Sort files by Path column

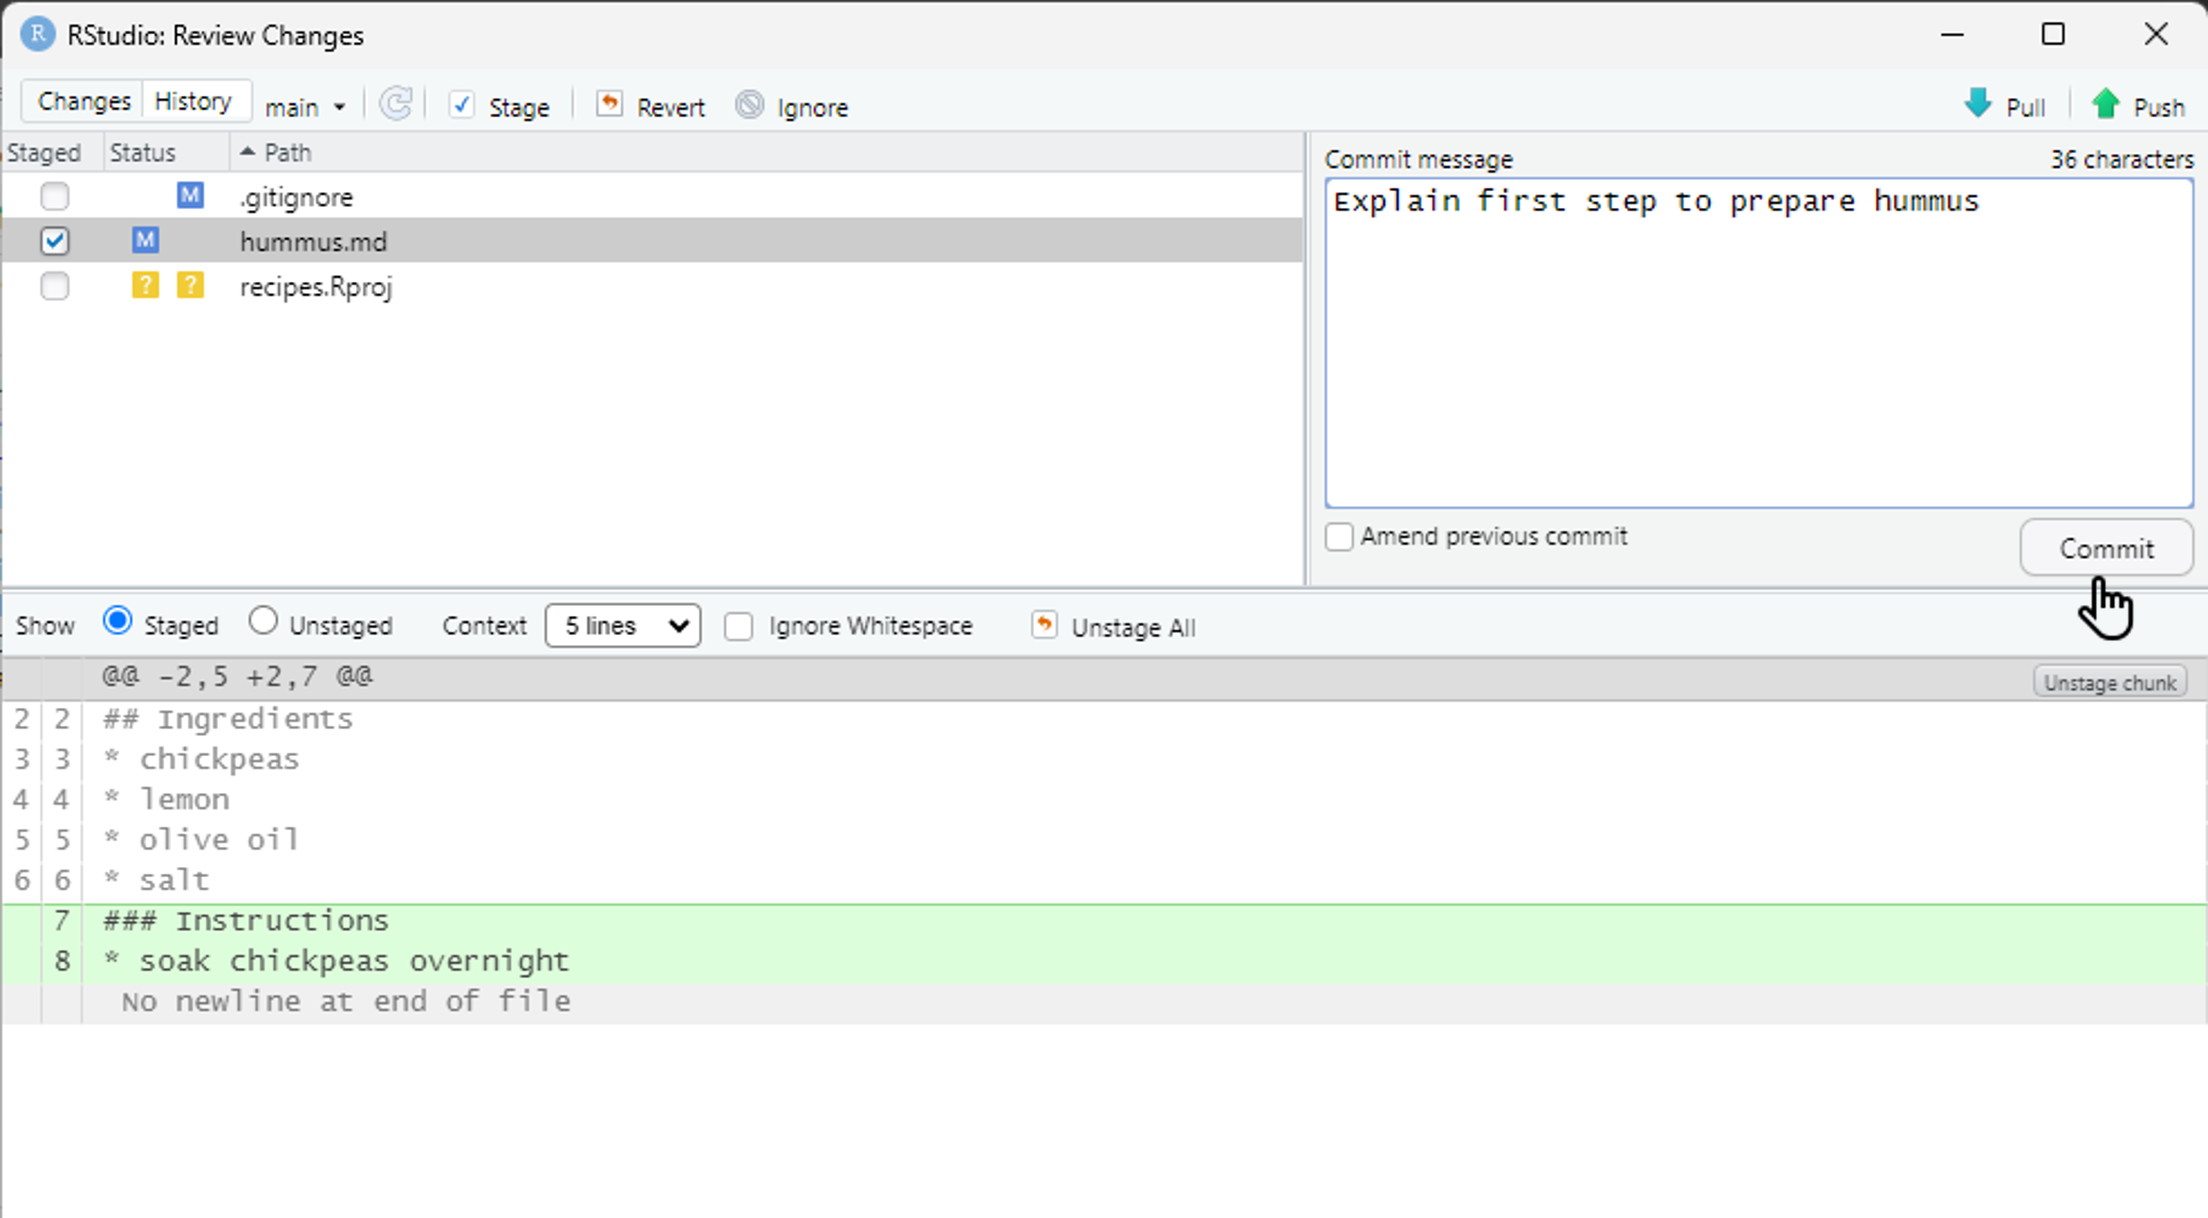[x=287, y=152]
